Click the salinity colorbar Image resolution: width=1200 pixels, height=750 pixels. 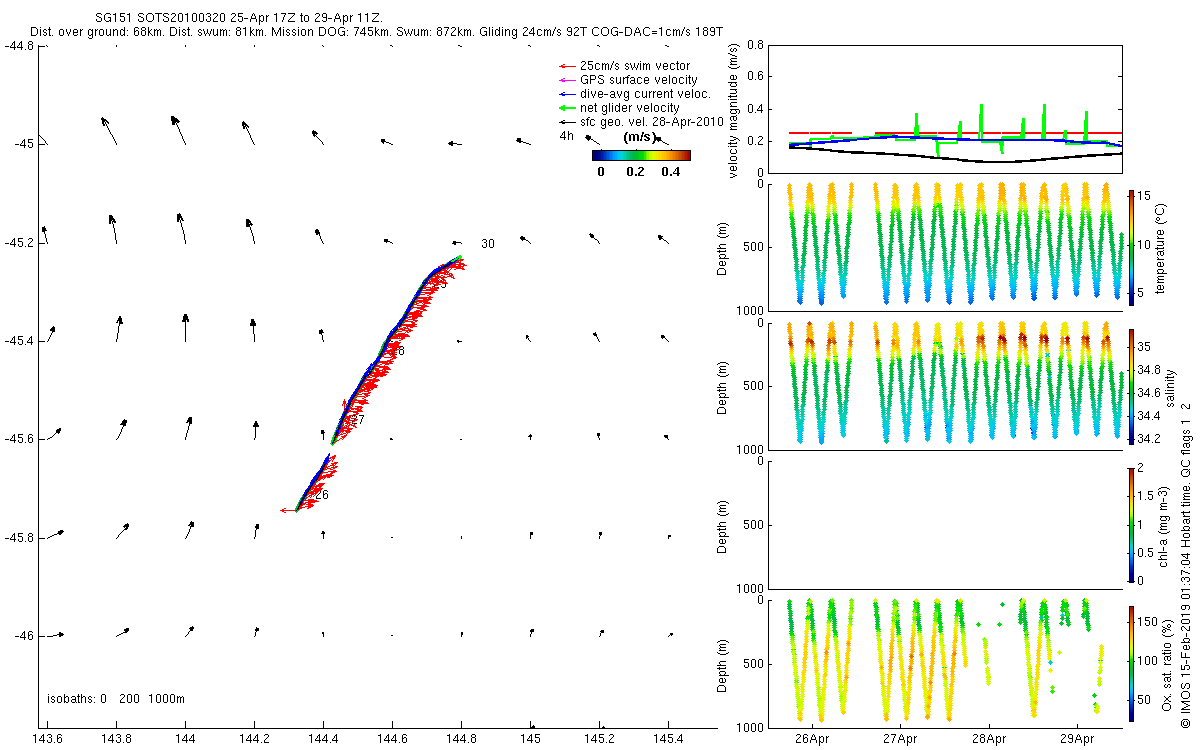(1131, 385)
